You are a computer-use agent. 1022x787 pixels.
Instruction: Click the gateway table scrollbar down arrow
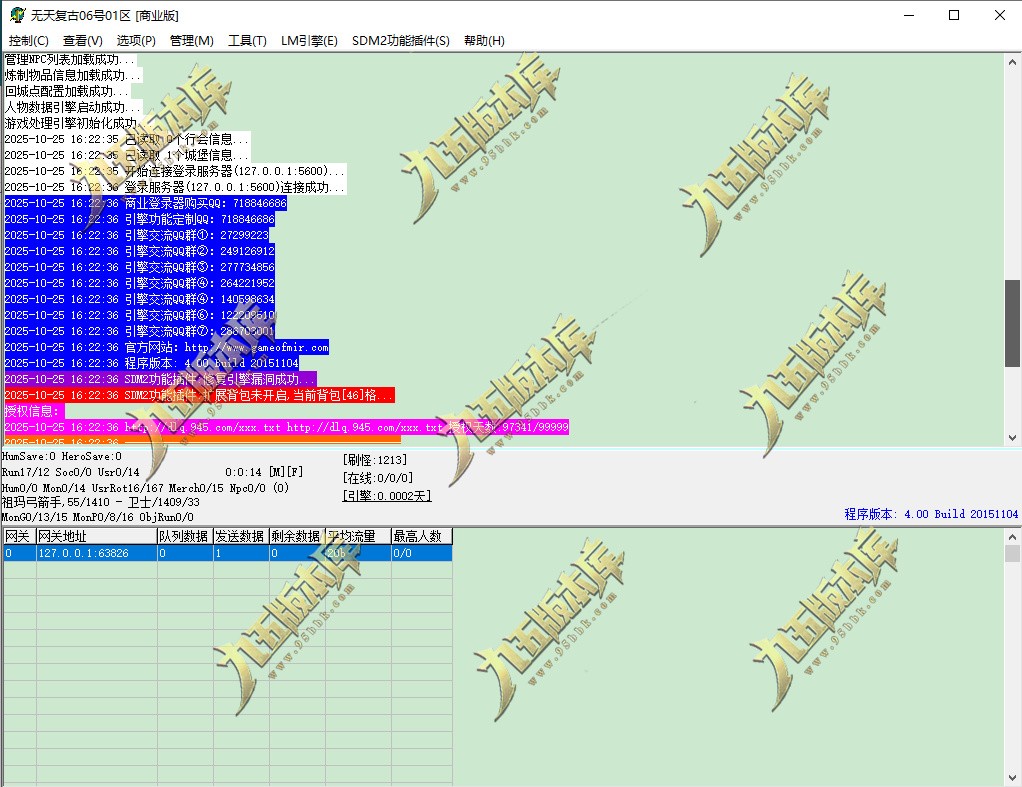click(1012, 777)
